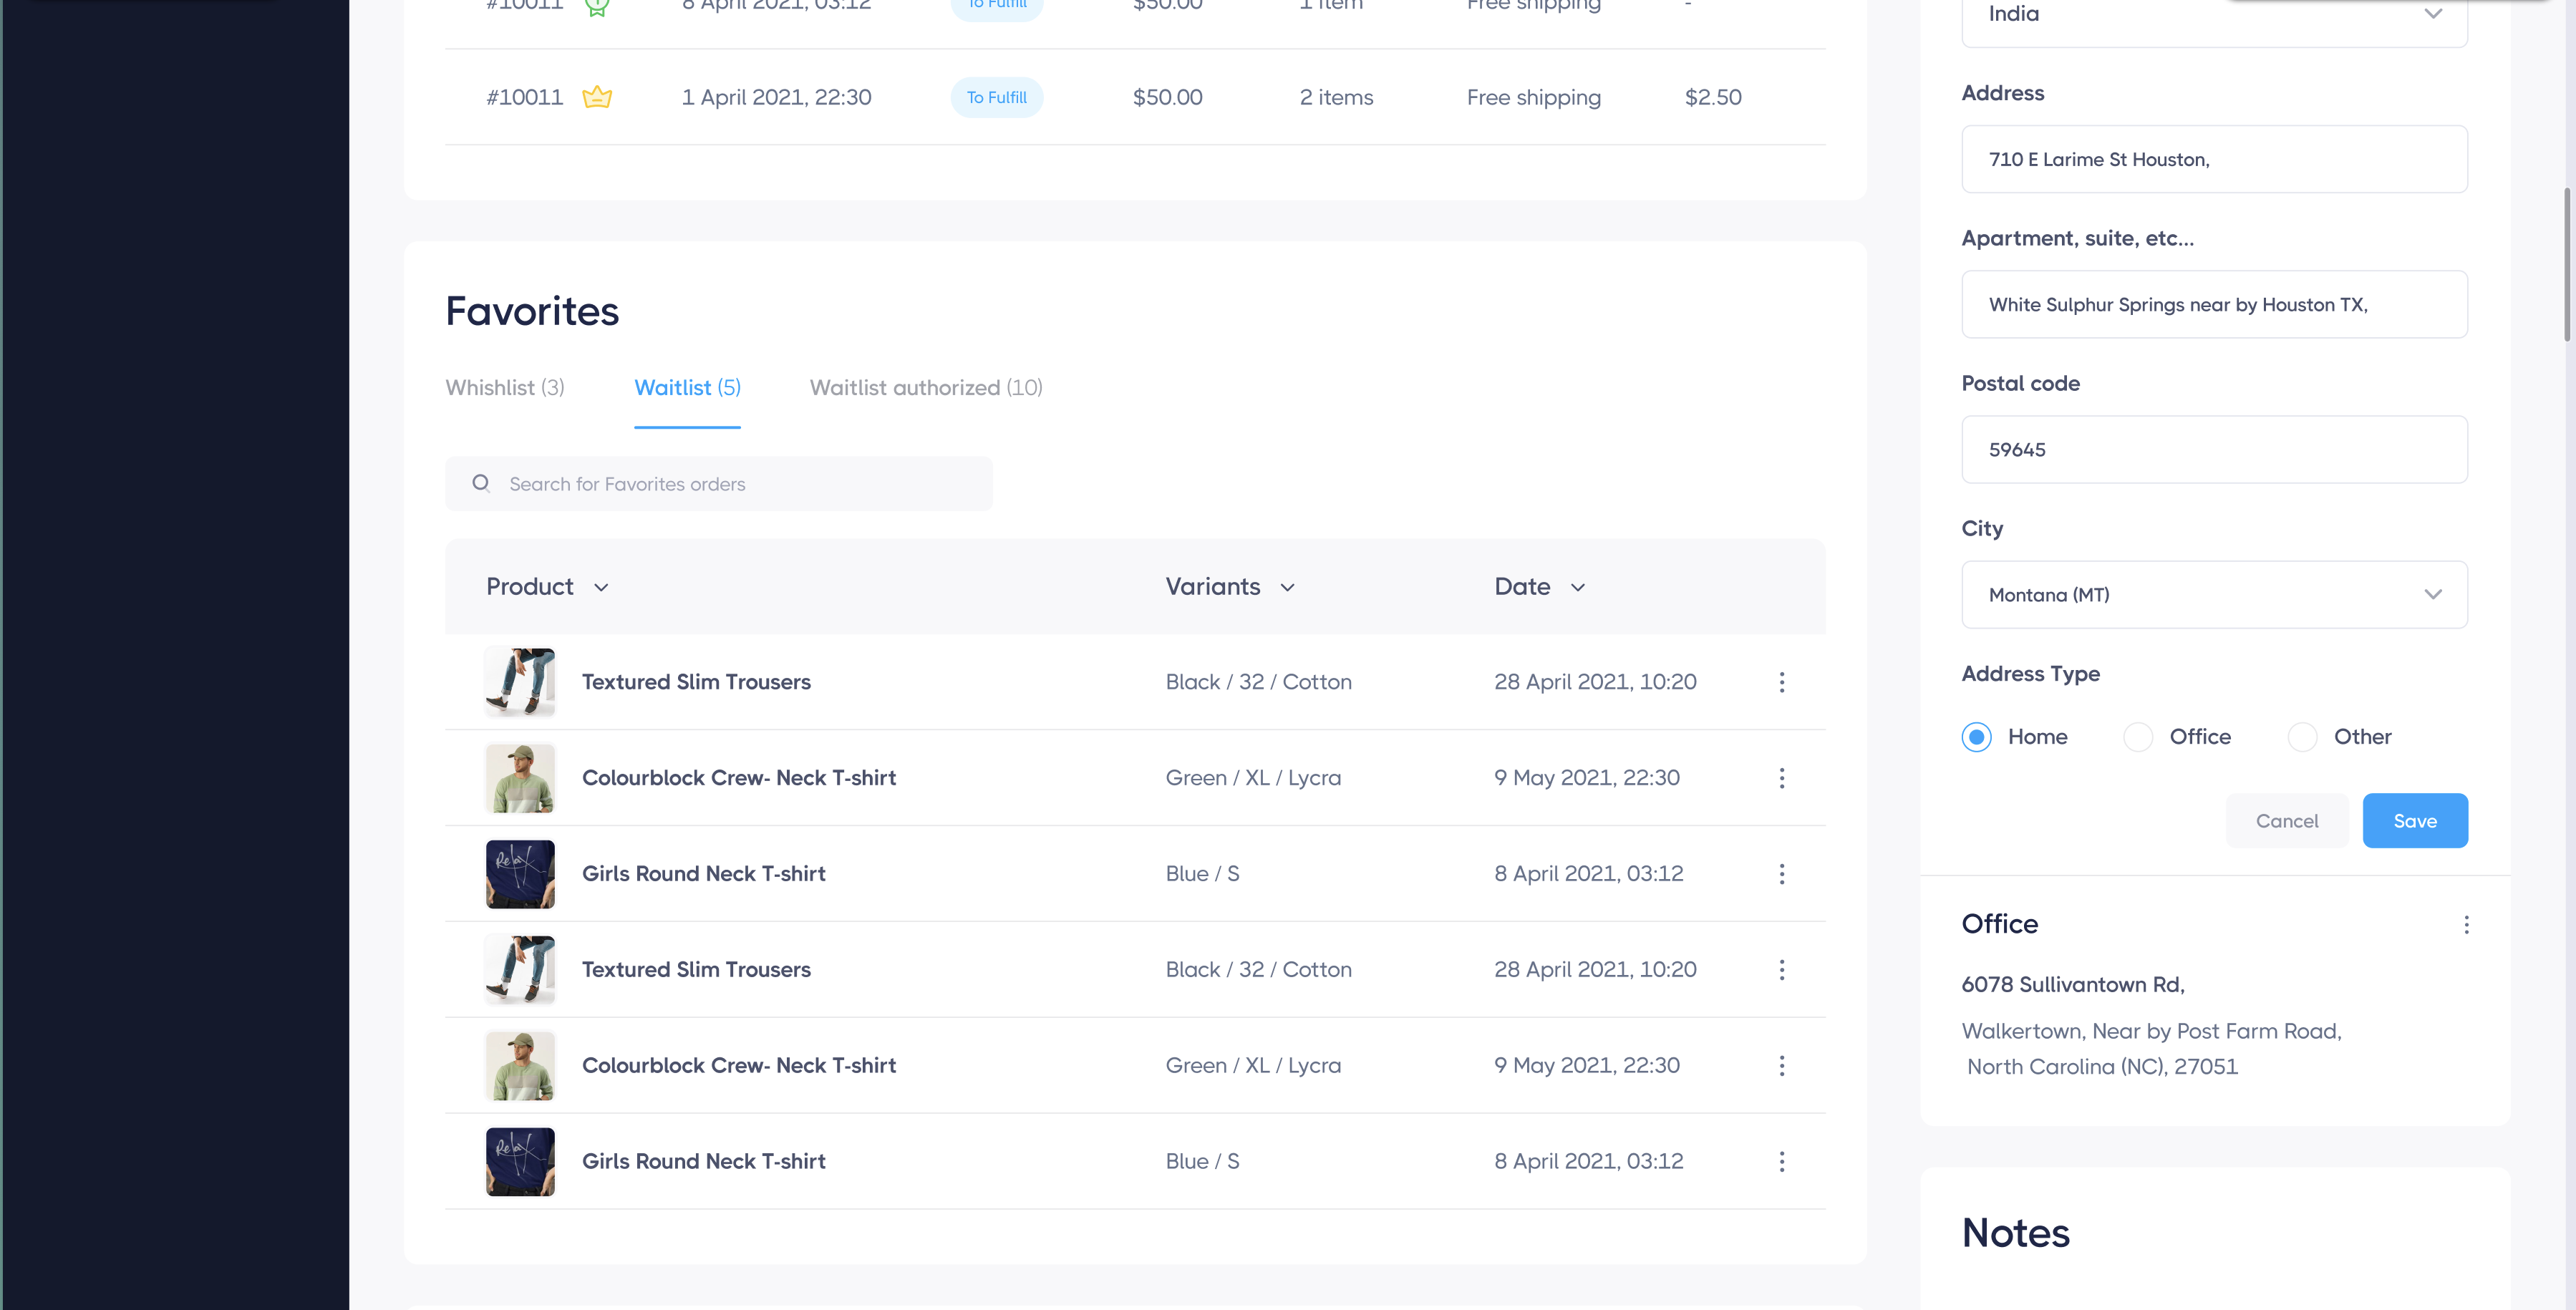The height and width of the screenshot is (1310, 2576).
Task: Save the address details
Action: point(2415,820)
